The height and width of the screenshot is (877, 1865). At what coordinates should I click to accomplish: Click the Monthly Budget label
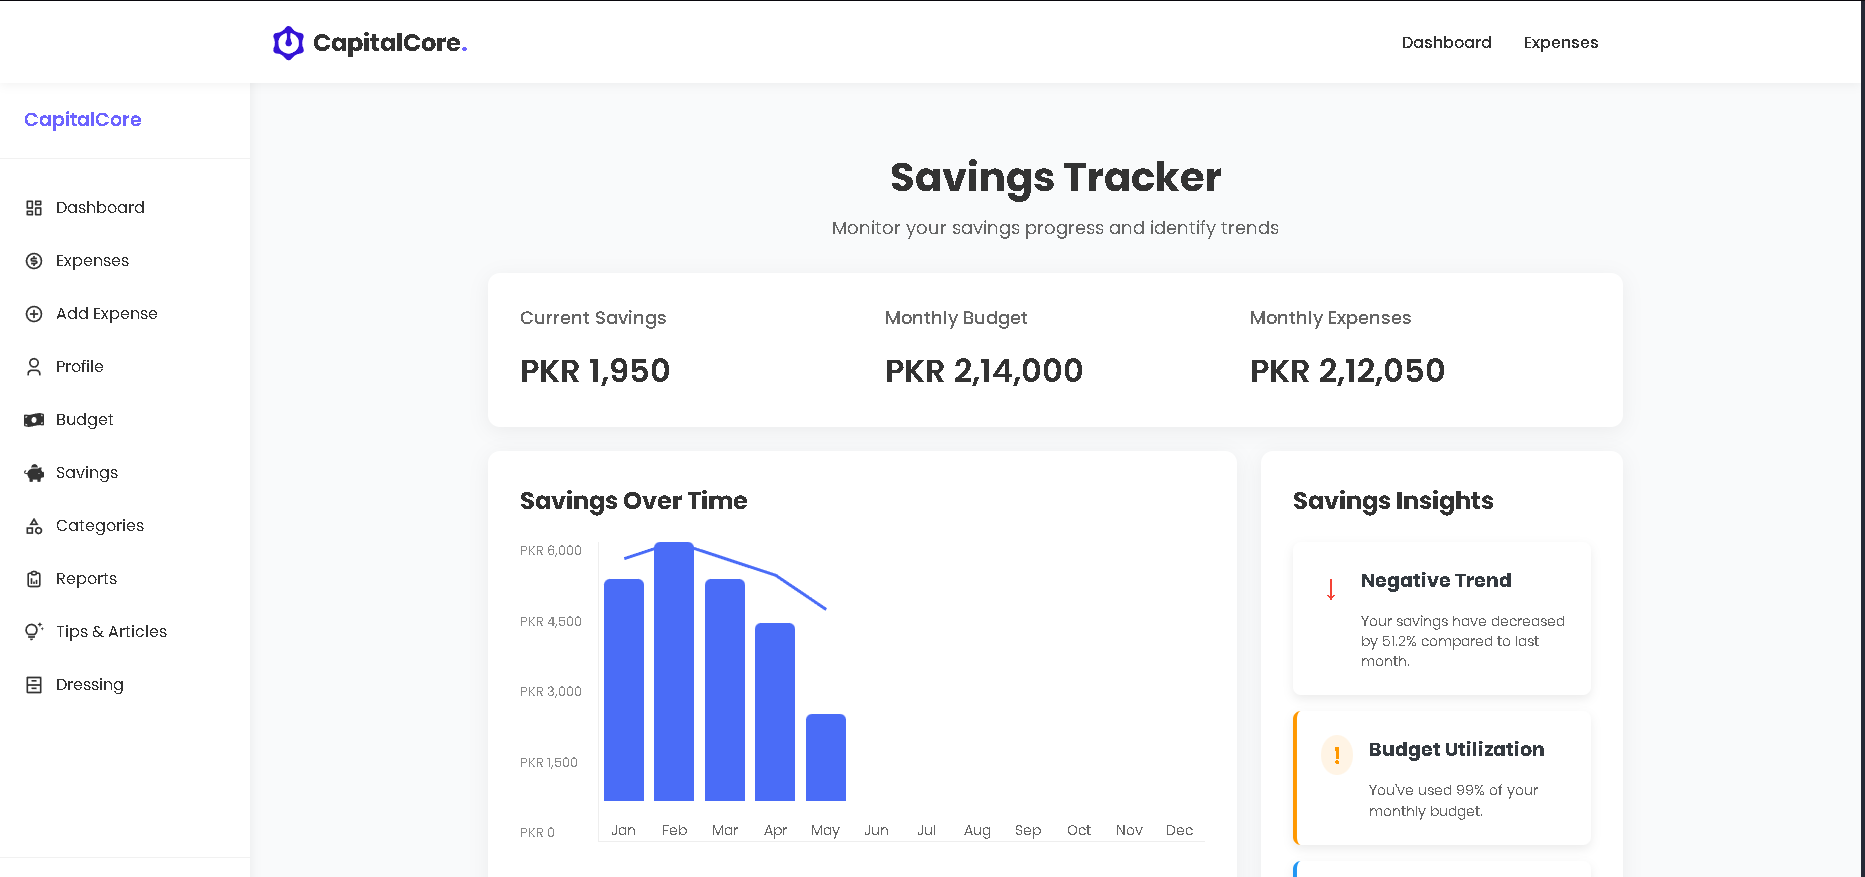956,318
